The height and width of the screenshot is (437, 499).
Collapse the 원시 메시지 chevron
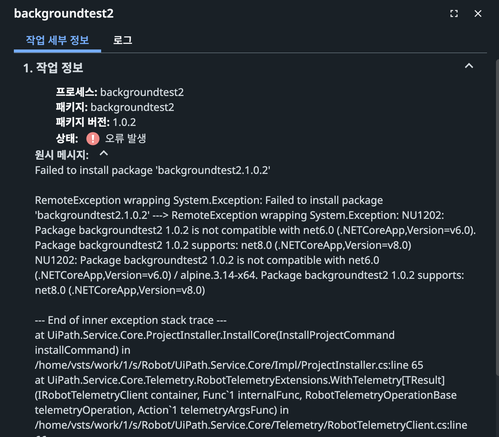(104, 154)
